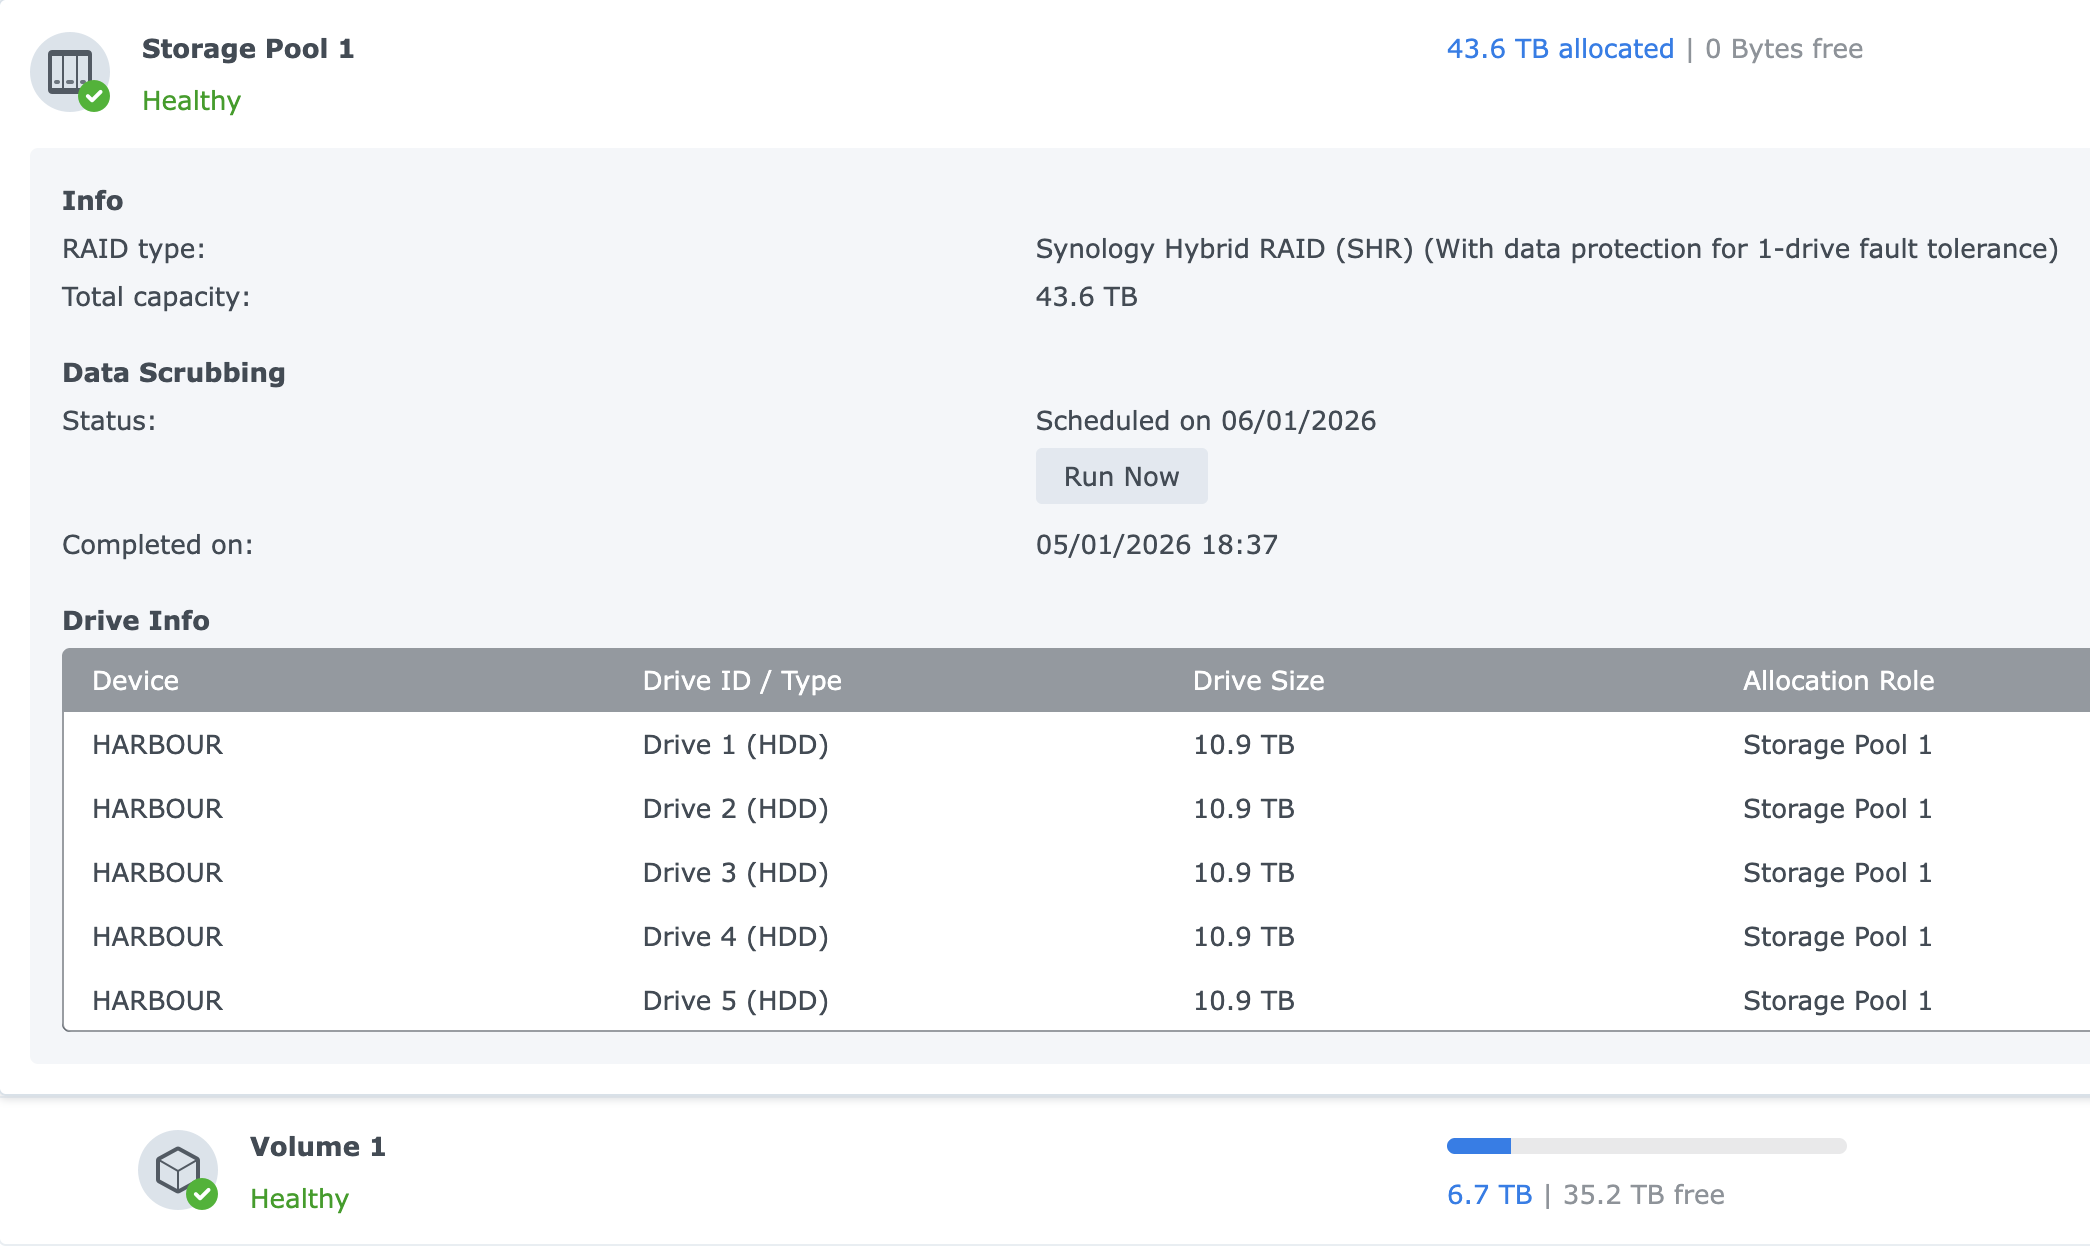Click the Volume 1 usage bar
The image size is (2090, 1250).
(1646, 1146)
